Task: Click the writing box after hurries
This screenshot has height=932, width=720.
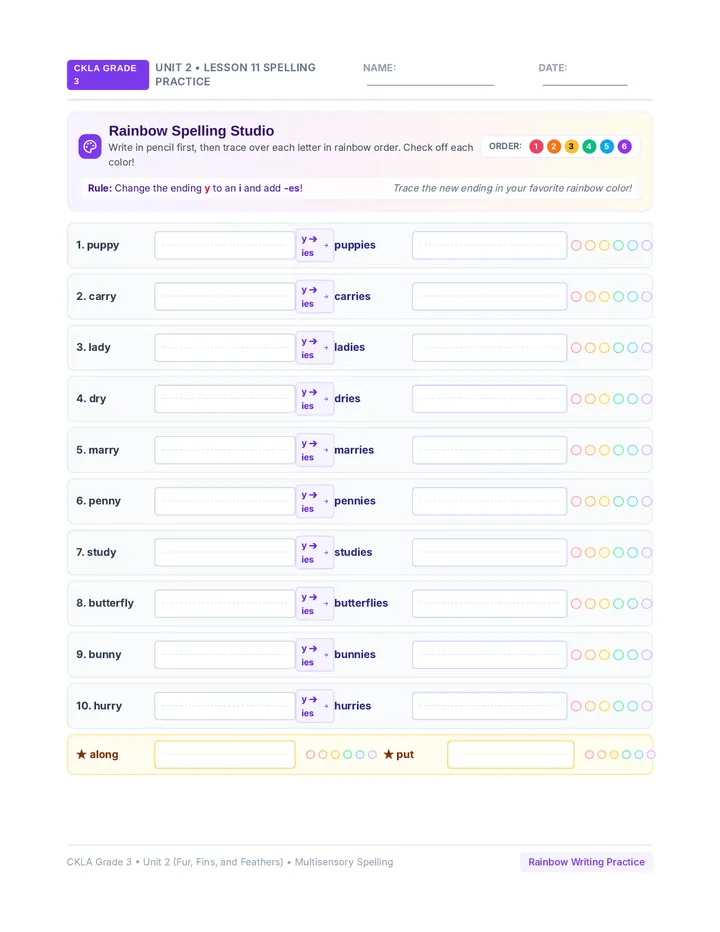Action: 489,706
